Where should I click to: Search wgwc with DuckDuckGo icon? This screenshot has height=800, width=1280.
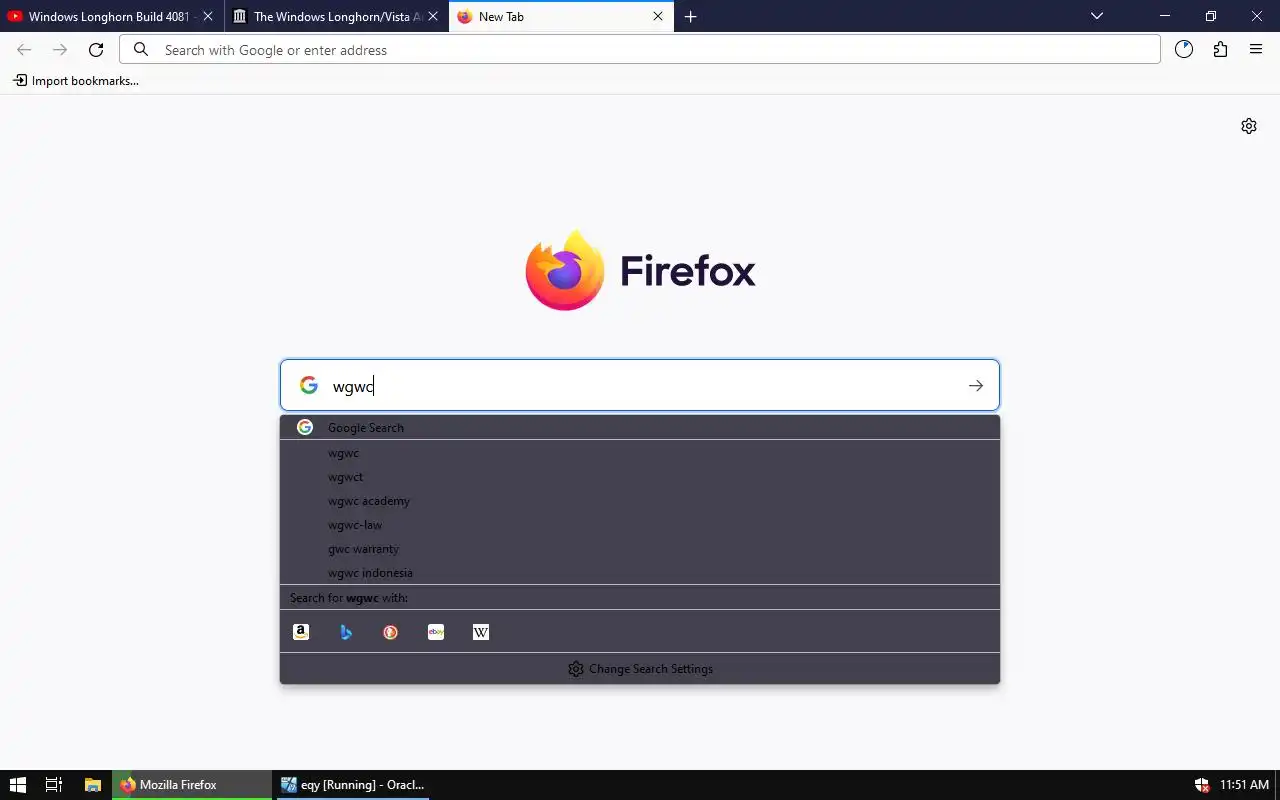tap(391, 632)
